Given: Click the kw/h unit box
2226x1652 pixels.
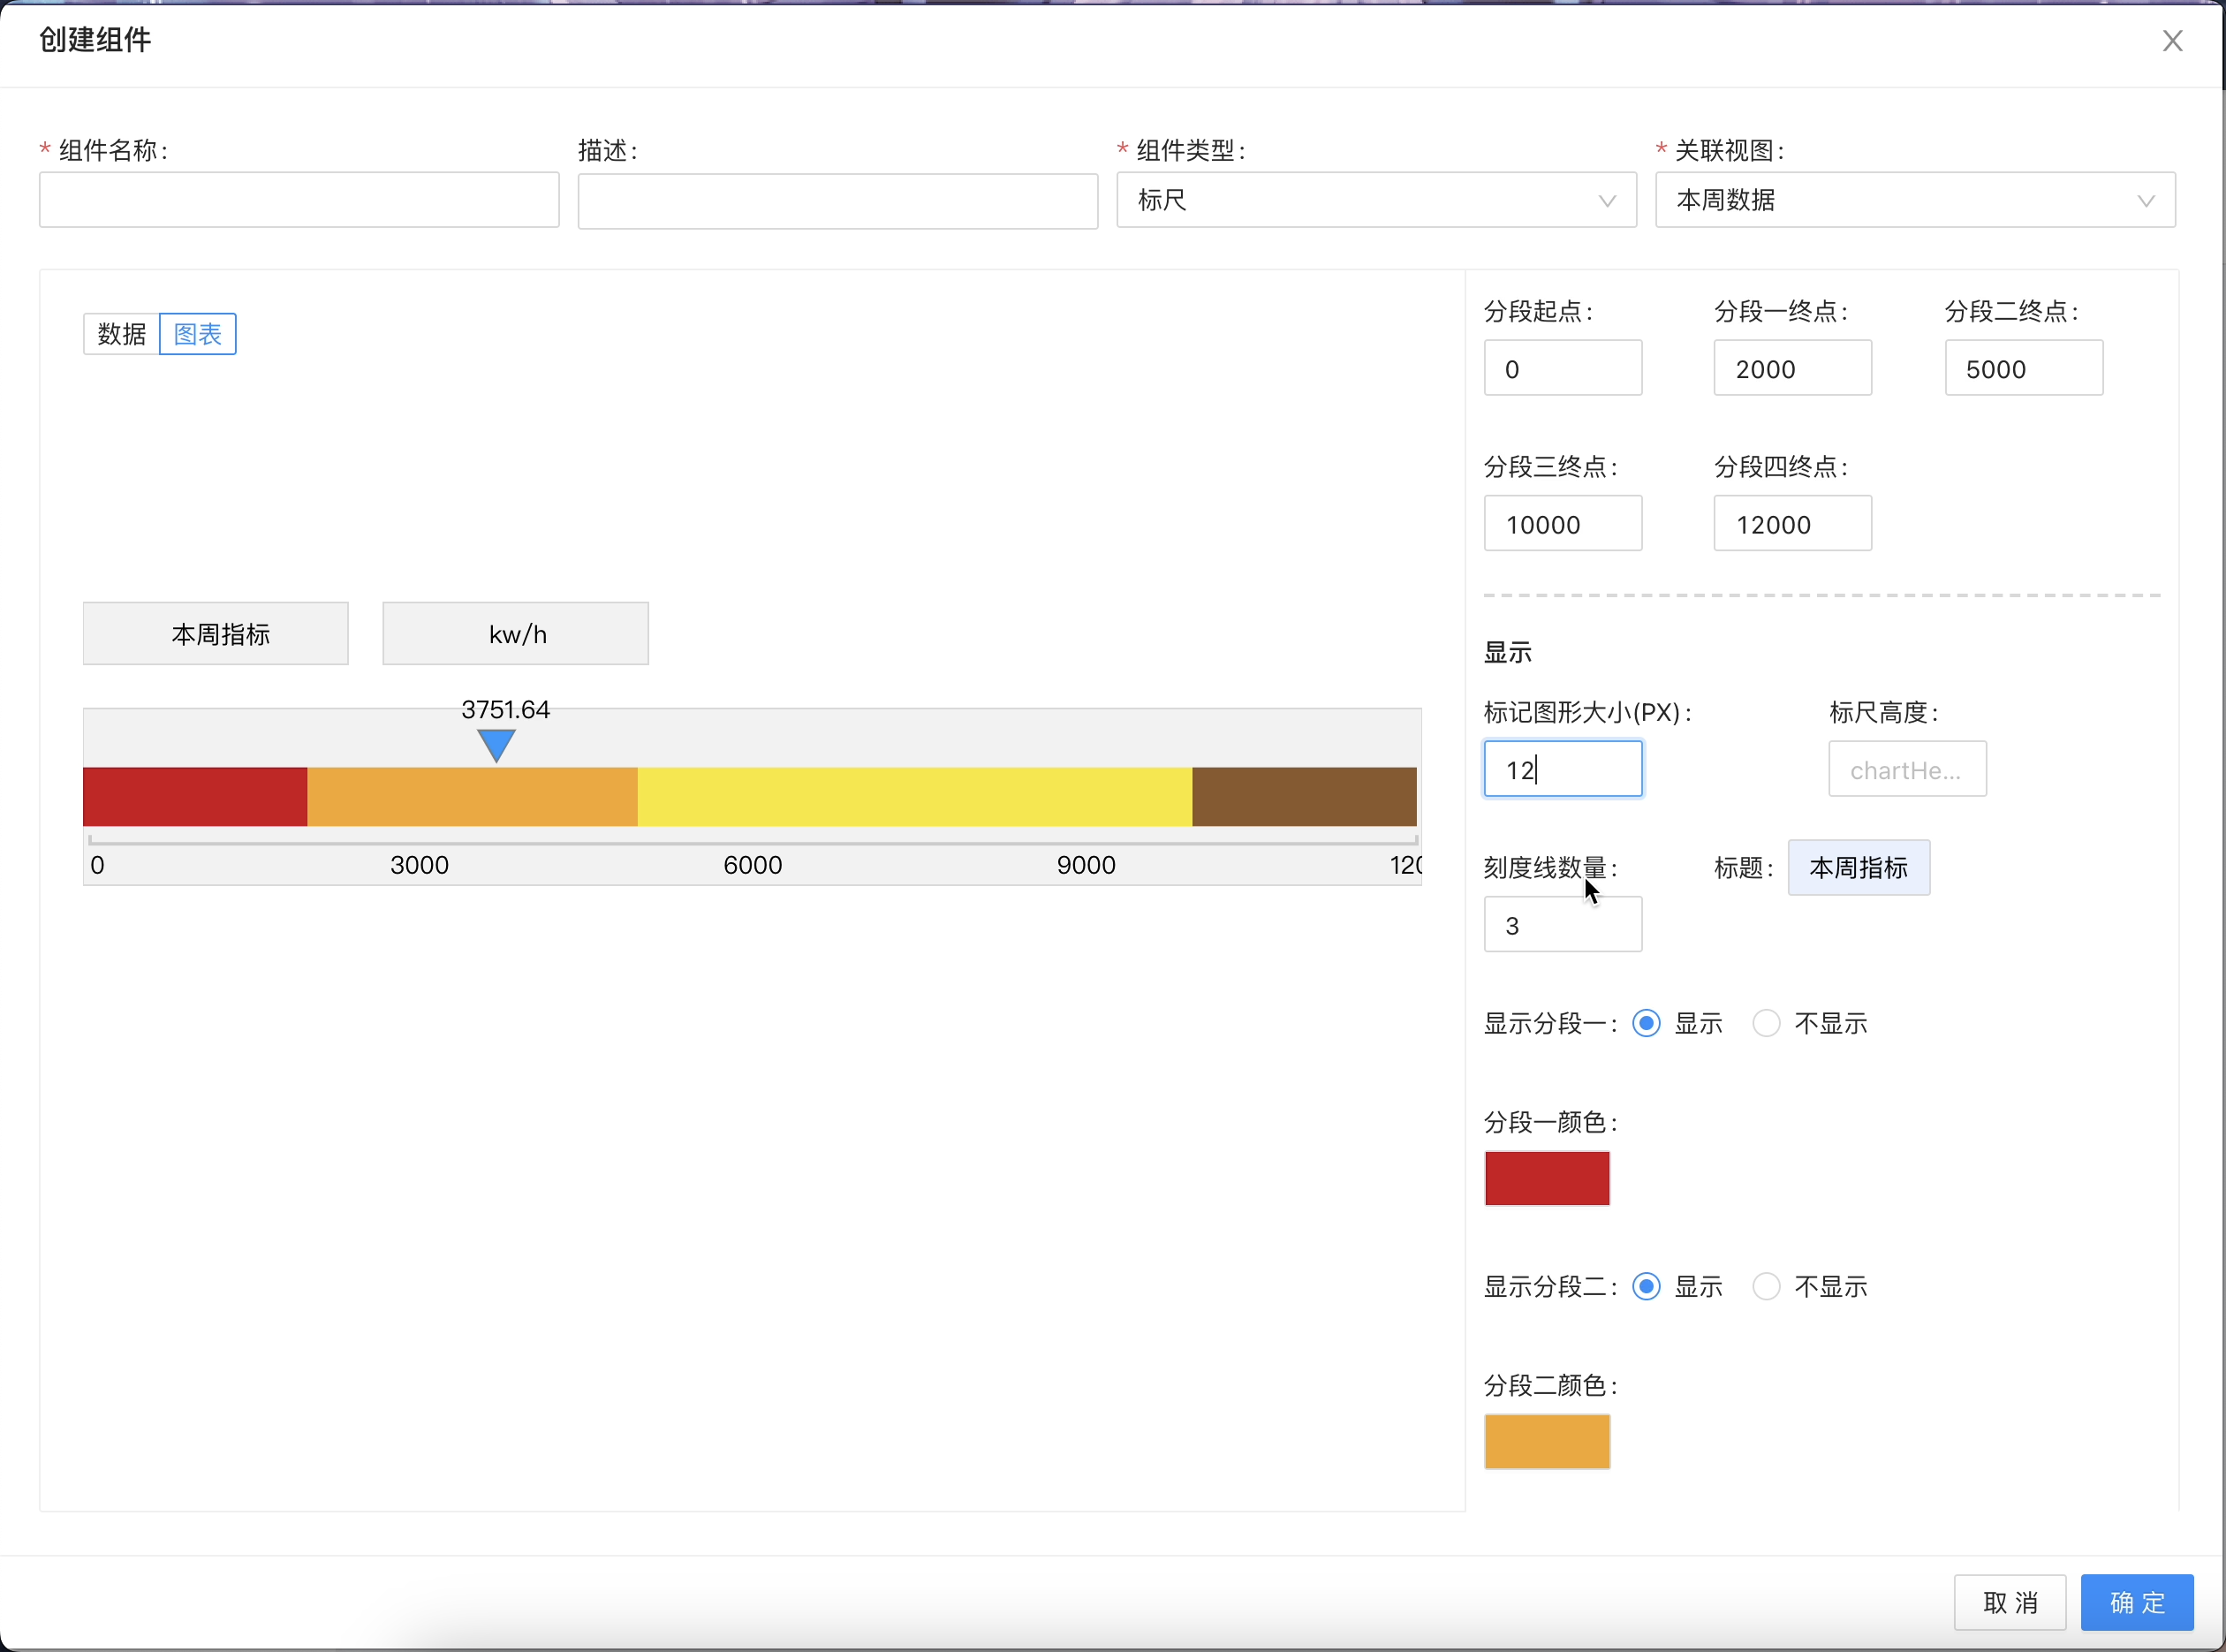Looking at the screenshot, I should tap(516, 634).
